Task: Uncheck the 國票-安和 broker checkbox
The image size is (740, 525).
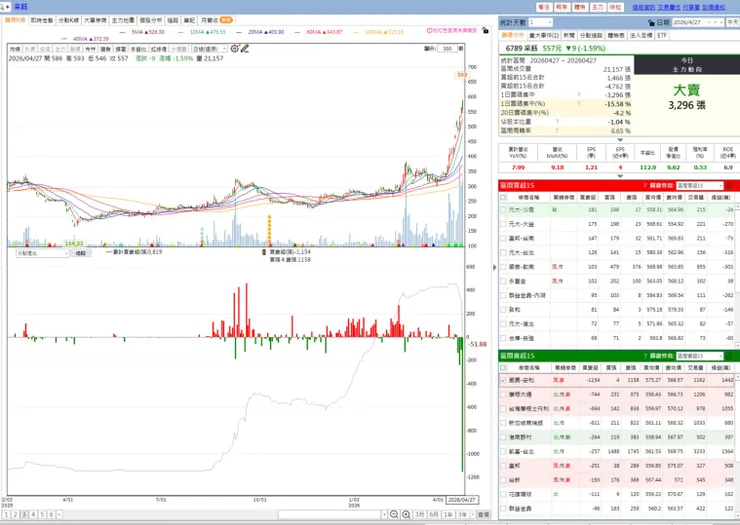Action: [503, 380]
